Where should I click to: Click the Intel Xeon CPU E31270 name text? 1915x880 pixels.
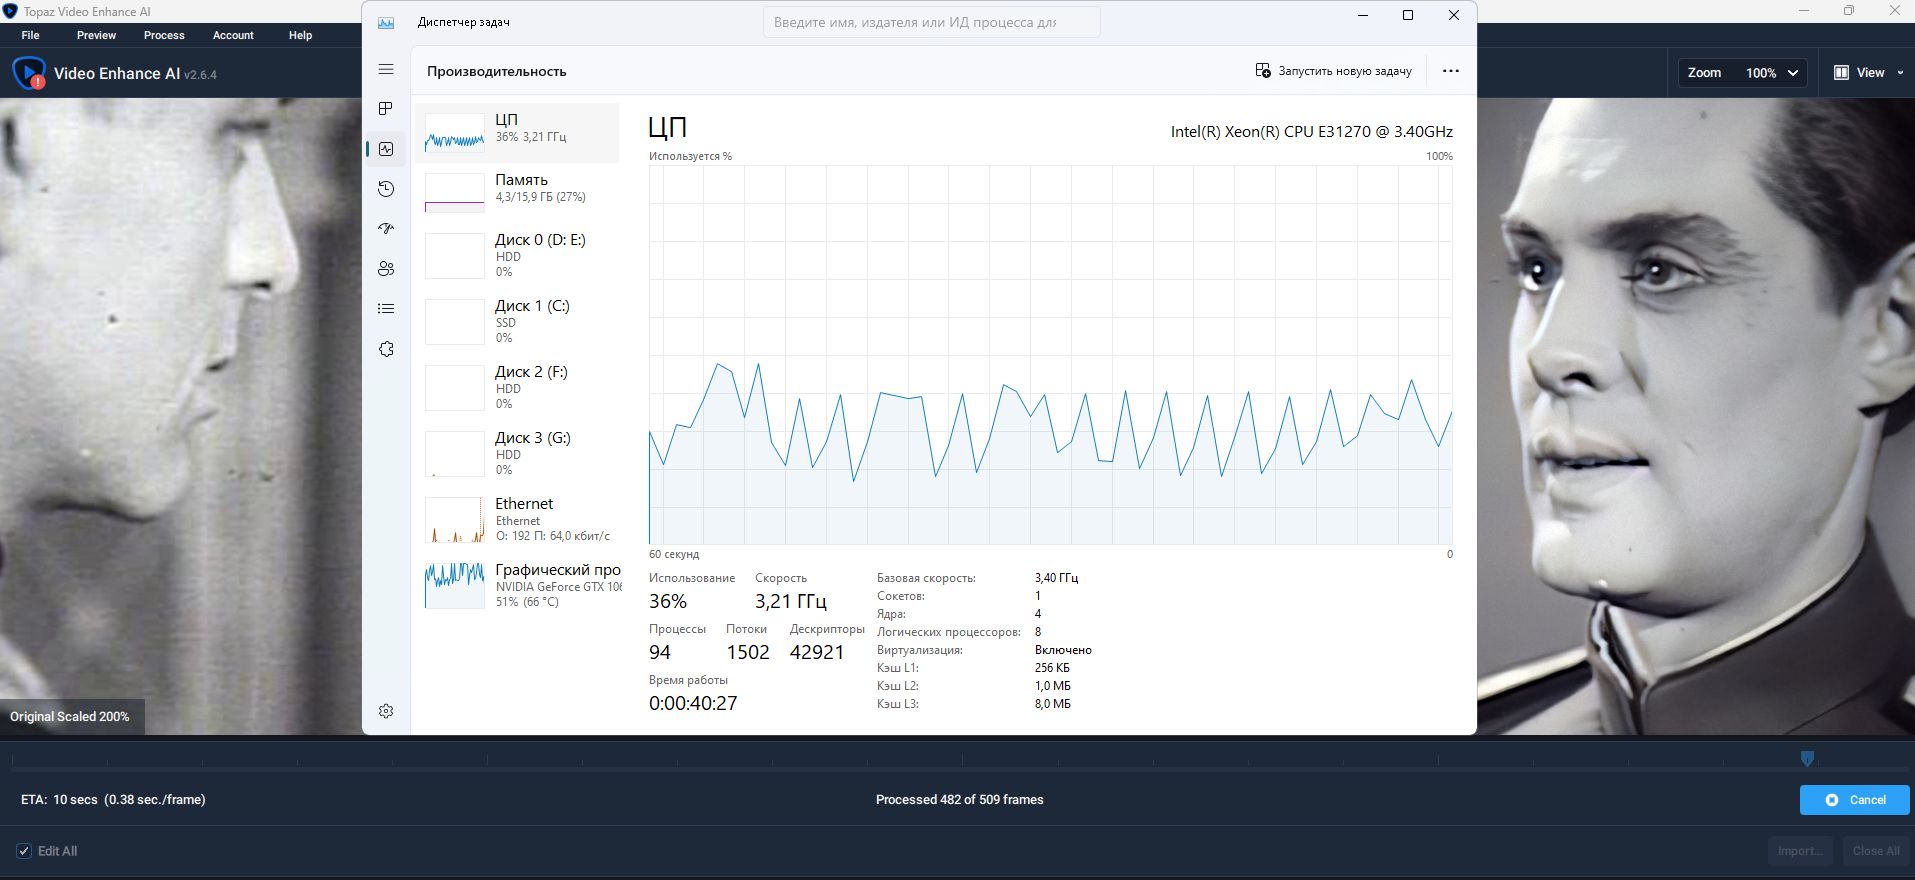1312,132
